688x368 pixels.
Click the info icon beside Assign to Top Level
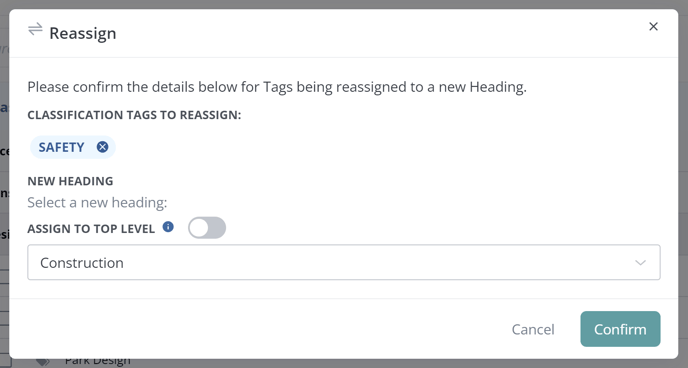[x=168, y=227]
